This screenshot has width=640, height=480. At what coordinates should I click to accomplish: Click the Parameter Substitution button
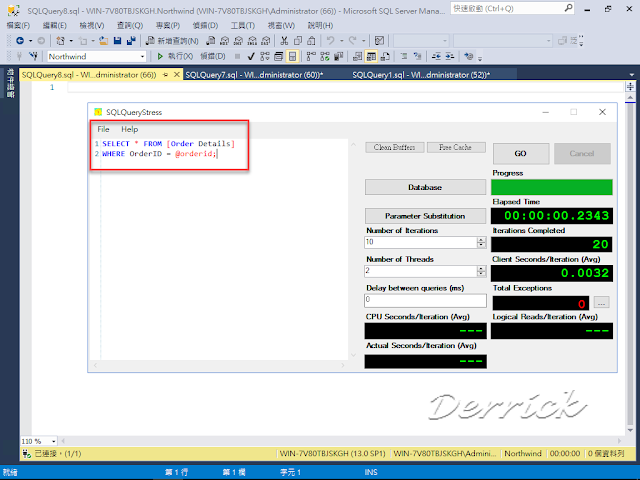pyautogui.click(x=425, y=216)
